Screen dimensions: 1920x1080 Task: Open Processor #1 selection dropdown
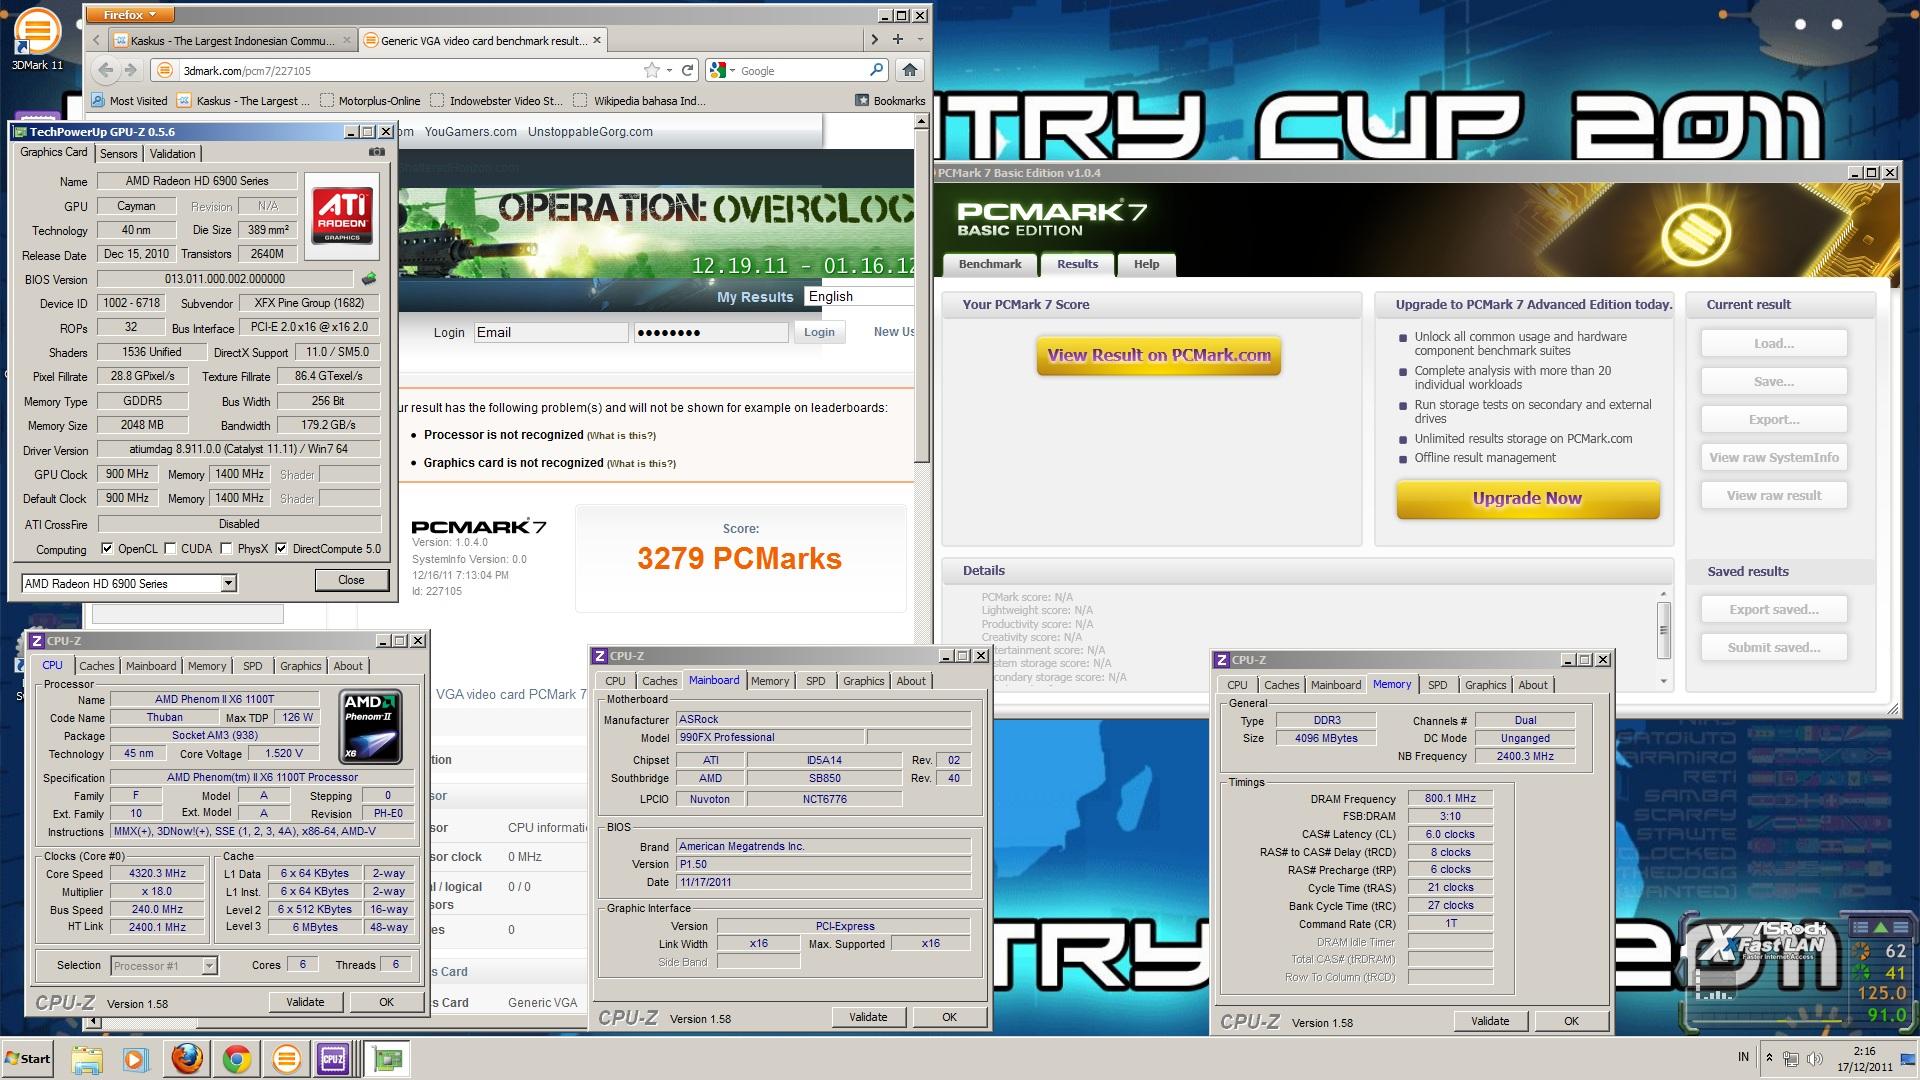click(209, 965)
